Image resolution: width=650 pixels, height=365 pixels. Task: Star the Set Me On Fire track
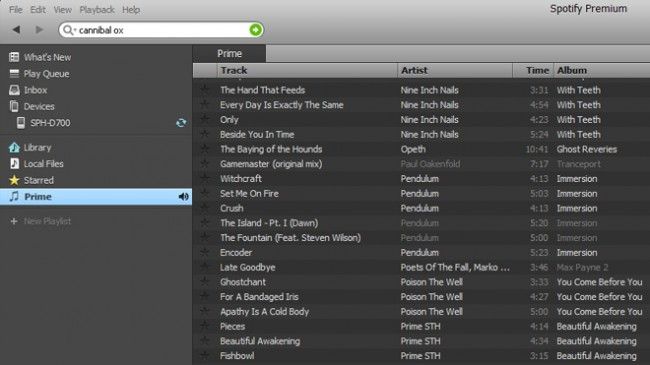tap(205, 193)
